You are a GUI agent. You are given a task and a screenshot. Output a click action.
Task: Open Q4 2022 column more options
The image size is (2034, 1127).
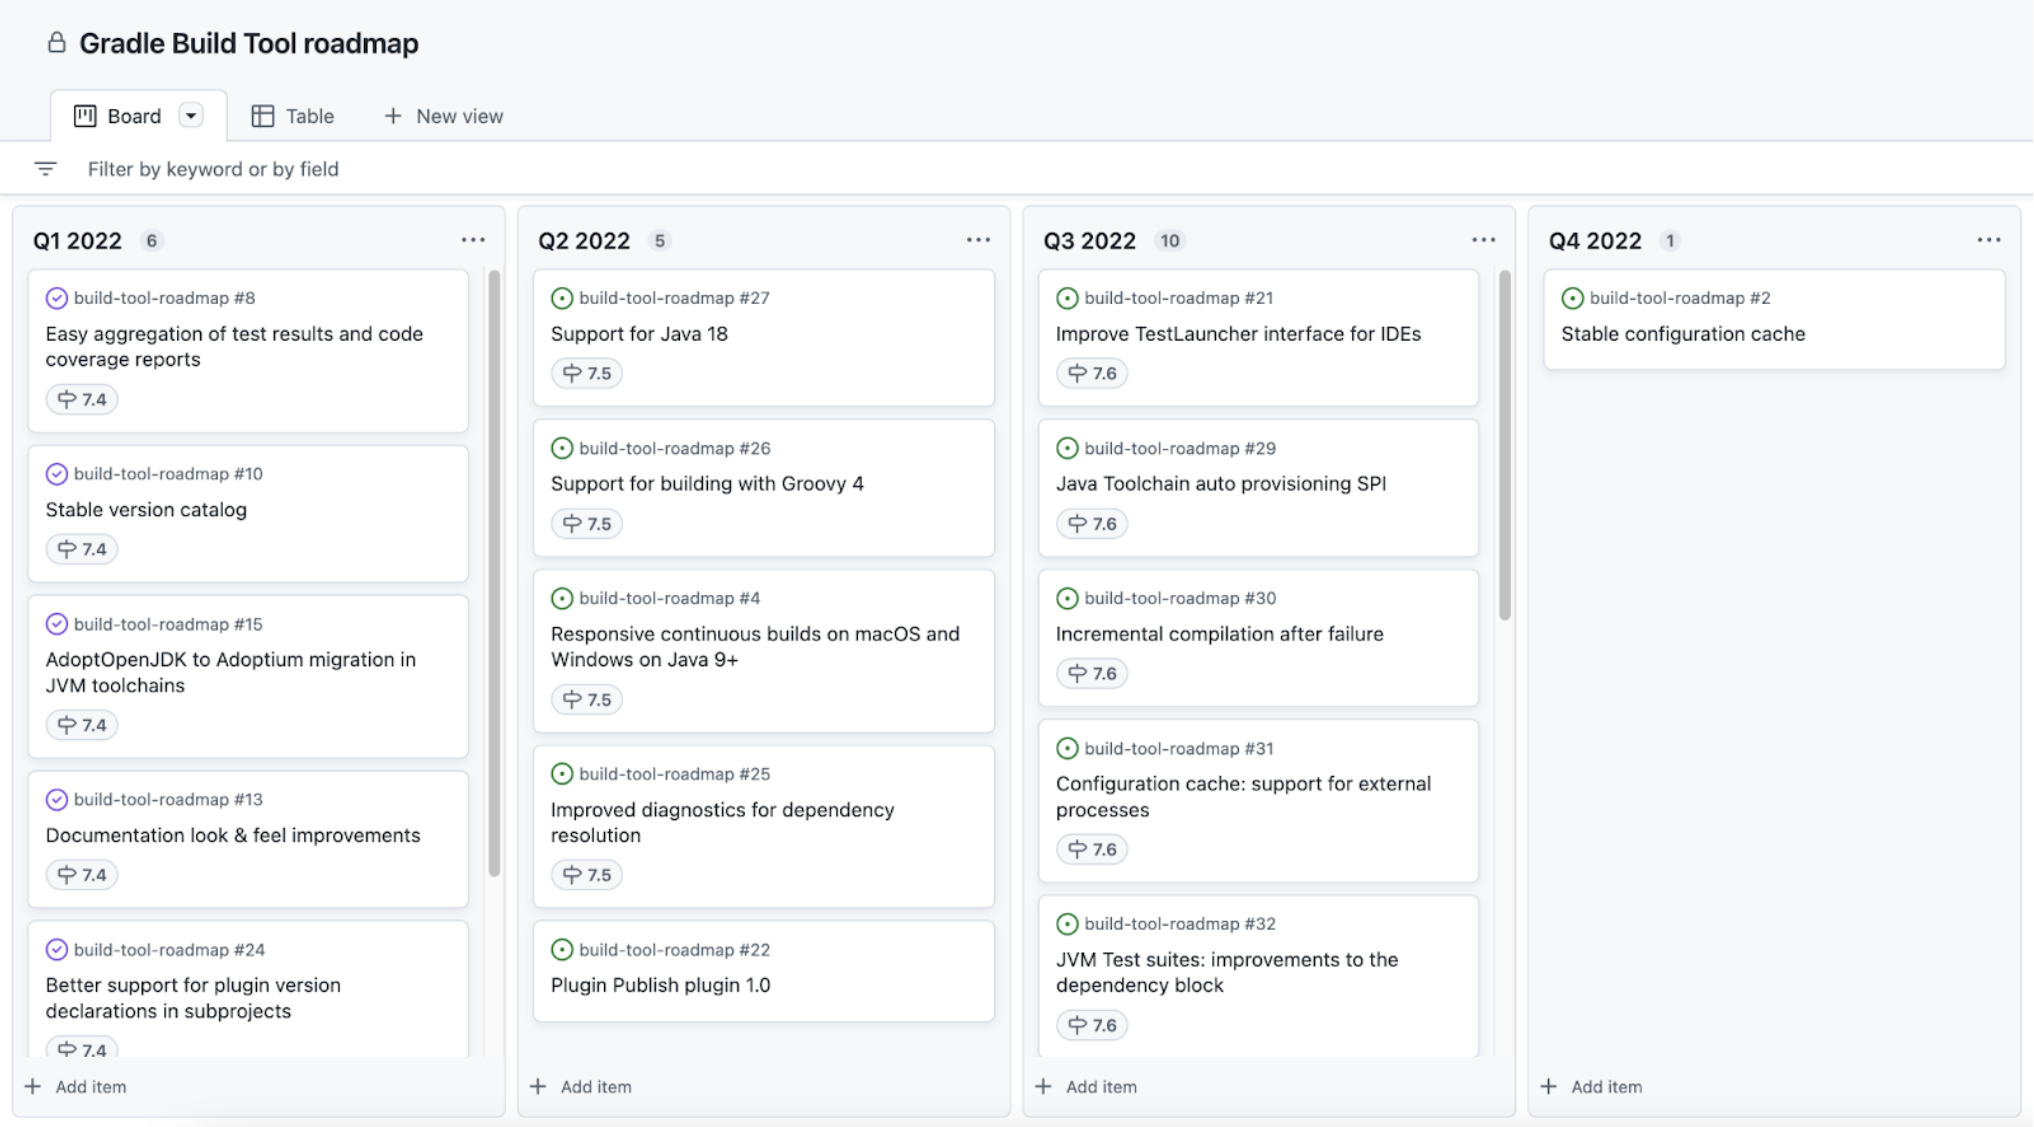1988,240
